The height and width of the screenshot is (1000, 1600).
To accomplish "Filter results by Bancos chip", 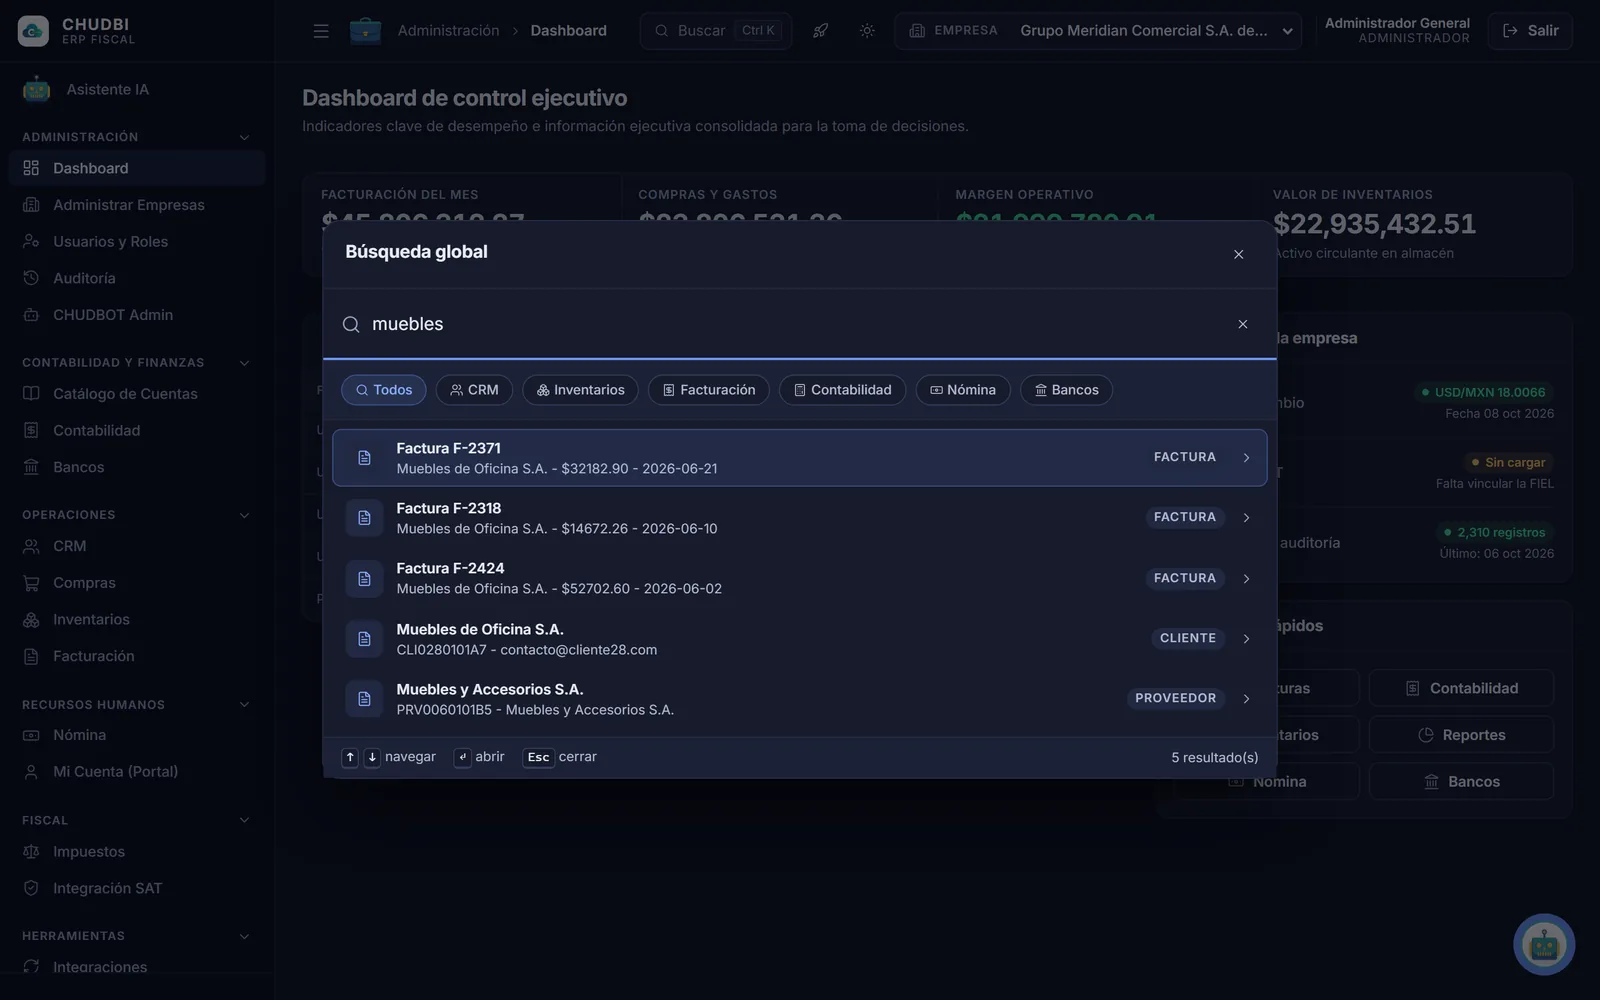I will tap(1066, 390).
